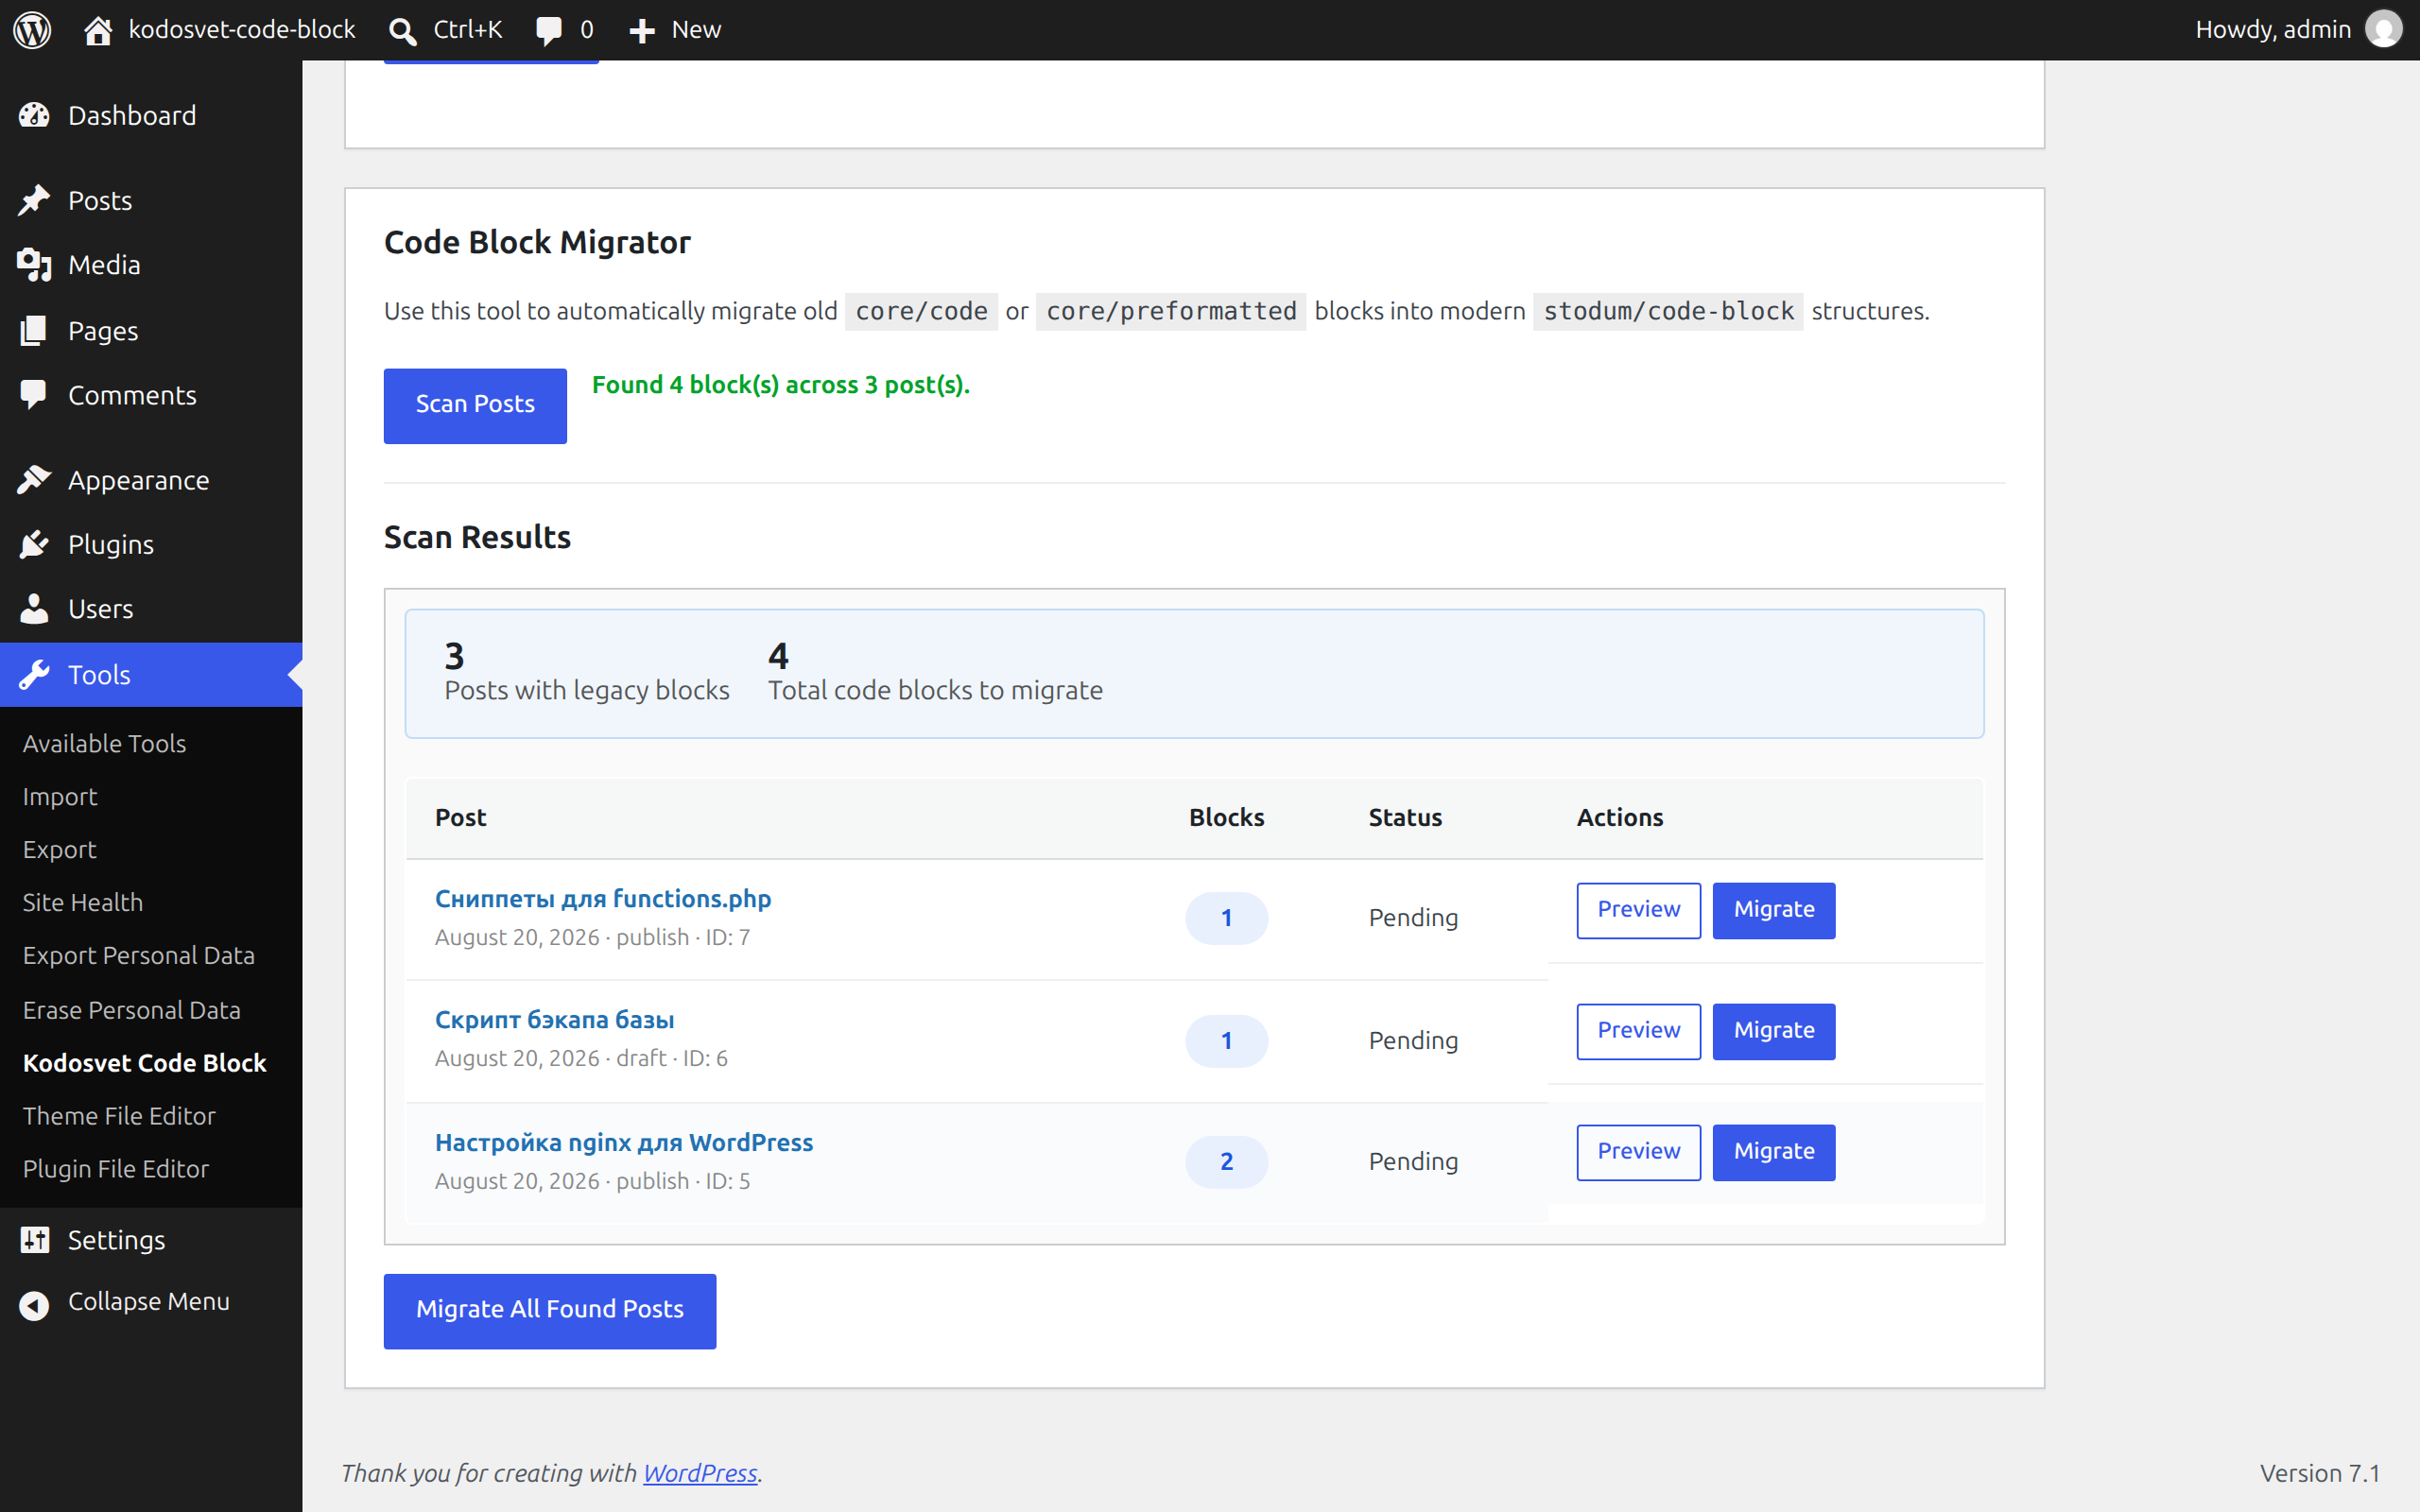Preview the Скрипт бэкапа базы post
2420x1512 pixels.
point(1638,1031)
